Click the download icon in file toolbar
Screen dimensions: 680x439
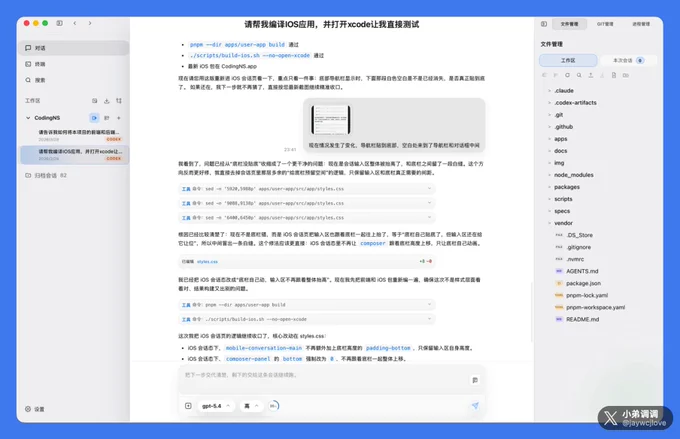pyautogui.click(x=602, y=75)
